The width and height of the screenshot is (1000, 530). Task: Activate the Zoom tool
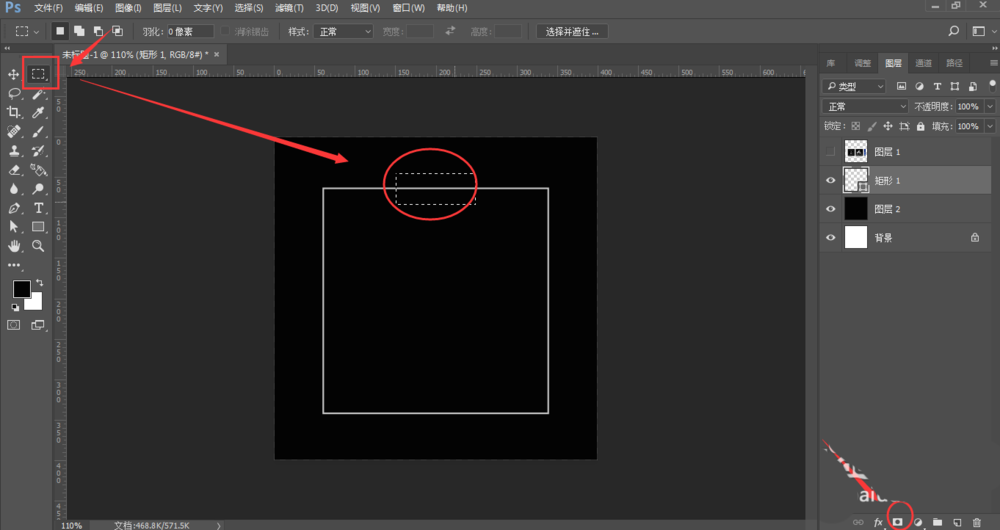[38, 245]
